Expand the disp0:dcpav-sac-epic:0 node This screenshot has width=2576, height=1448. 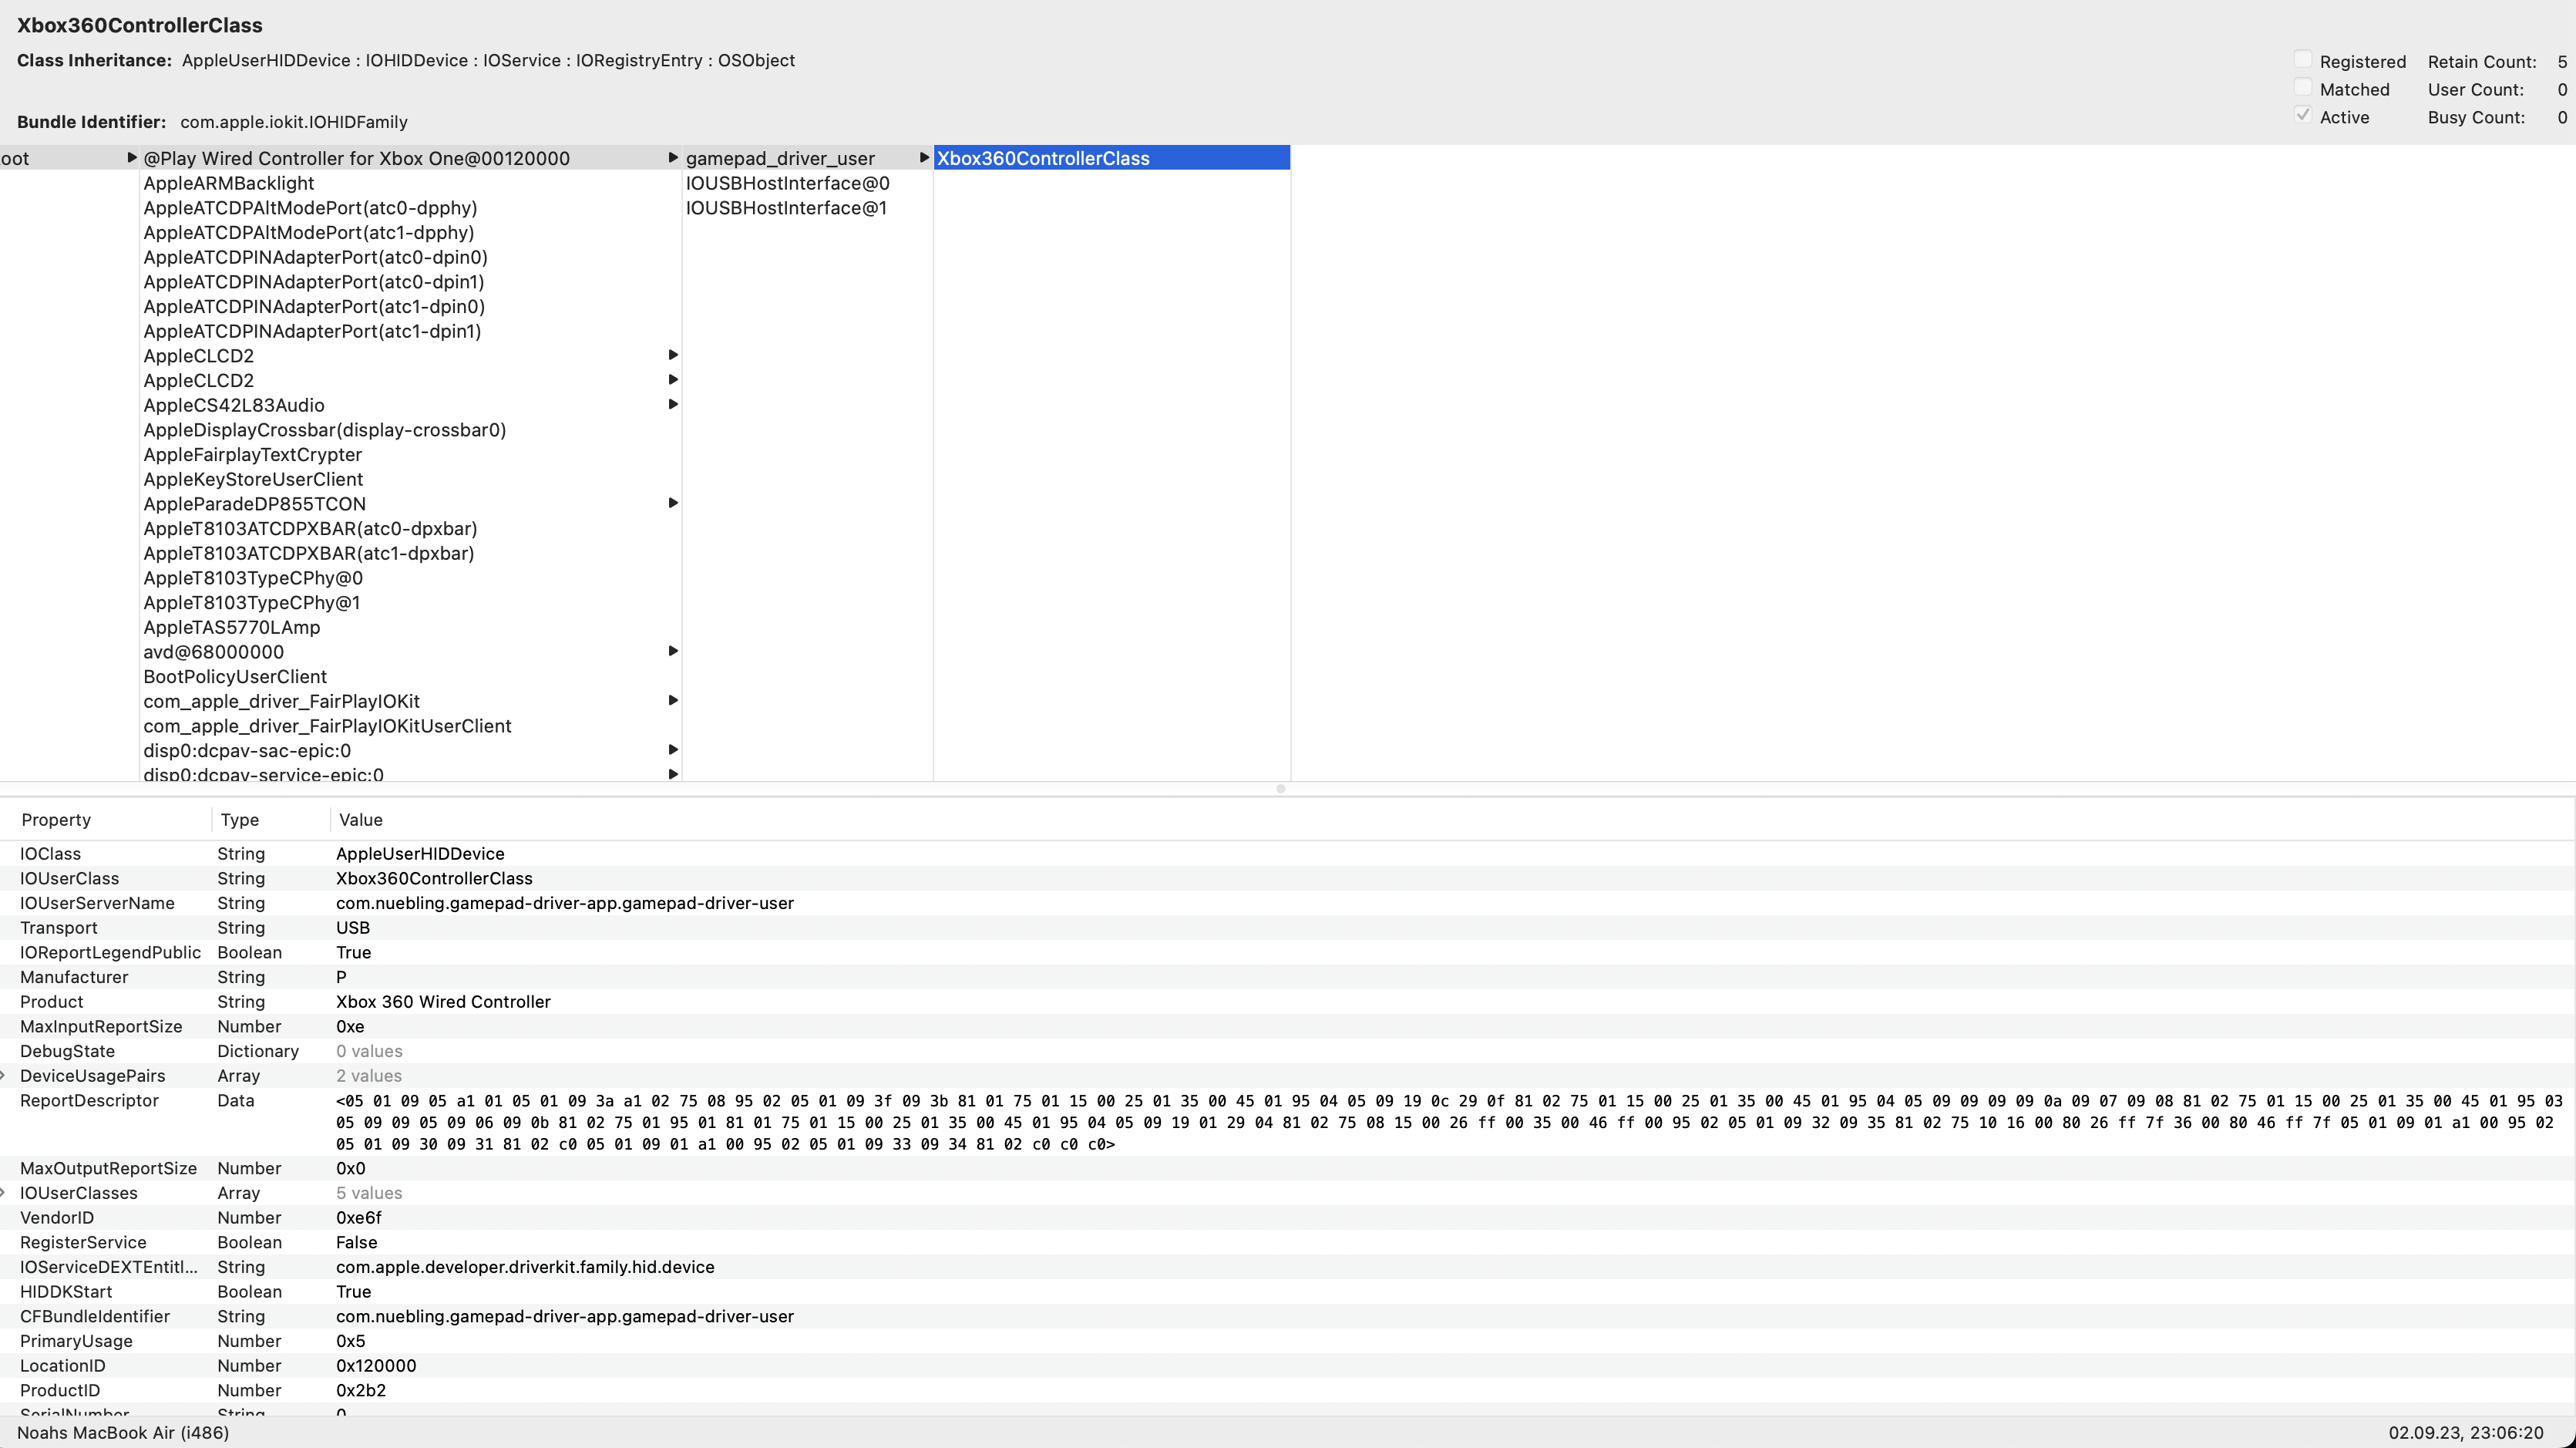[673, 749]
